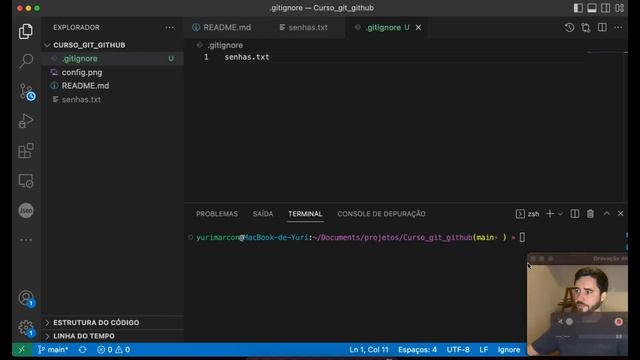Screen dimensions: 640x360
Task: Select .gitignore file in explorer tree
Action: coord(113,58)
